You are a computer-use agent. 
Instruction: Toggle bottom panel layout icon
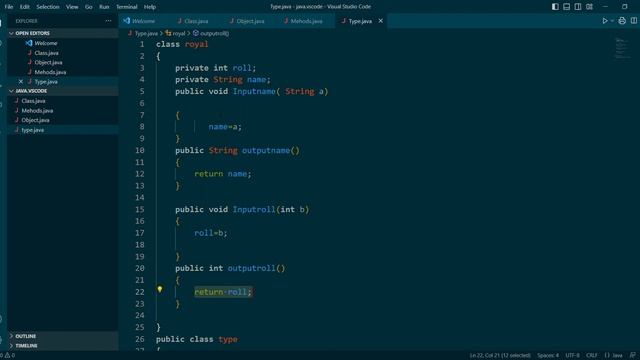point(567,7)
